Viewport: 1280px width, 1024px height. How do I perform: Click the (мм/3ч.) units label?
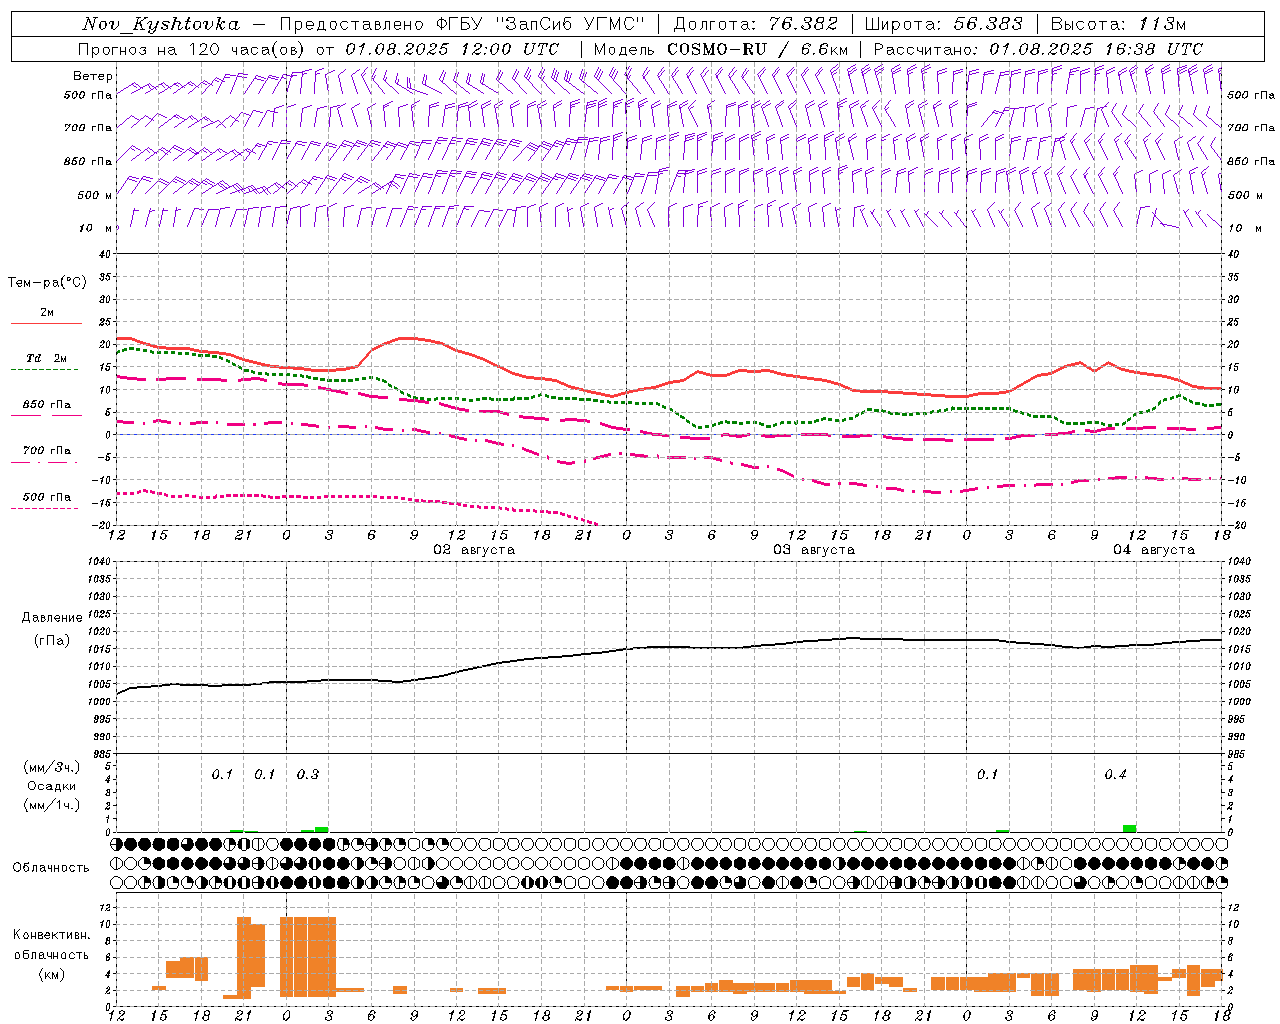(51, 767)
